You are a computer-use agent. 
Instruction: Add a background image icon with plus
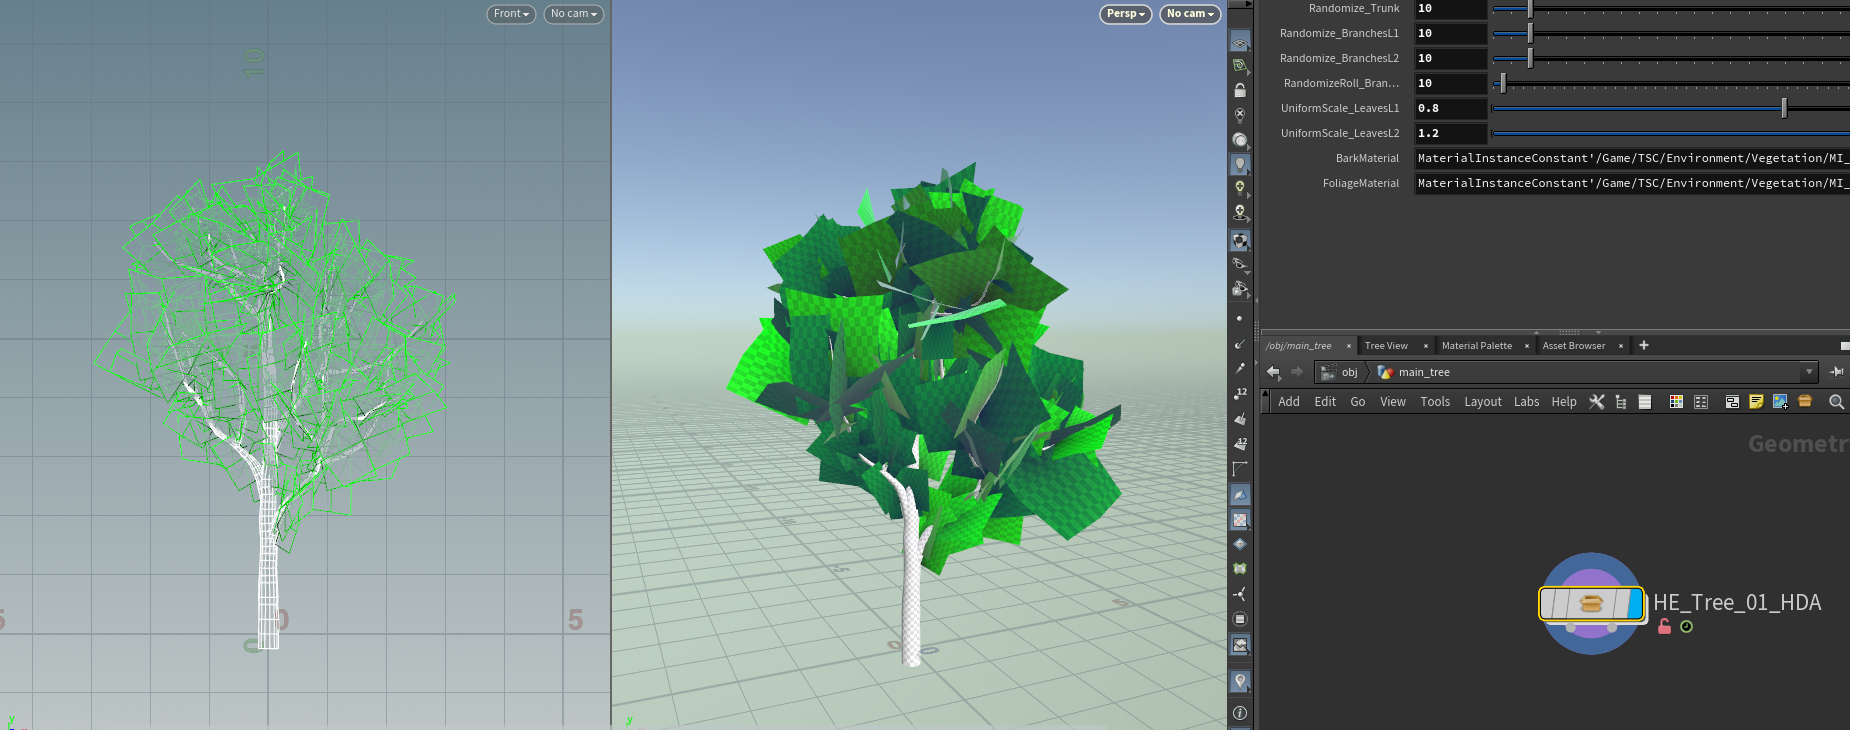click(x=1780, y=402)
